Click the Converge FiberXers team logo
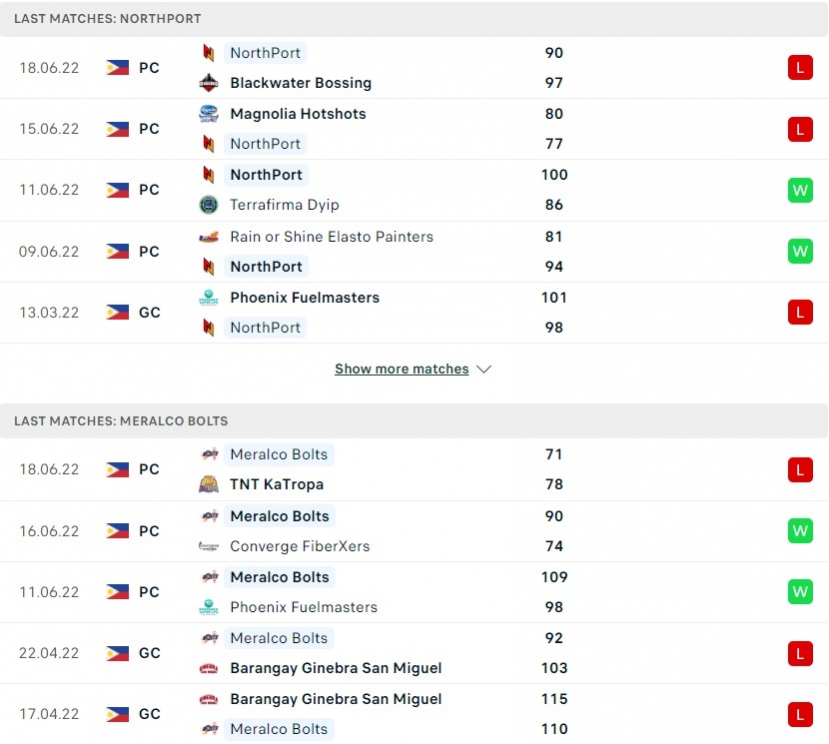829x744 pixels. pyautogui.click(x=208, y=546)
